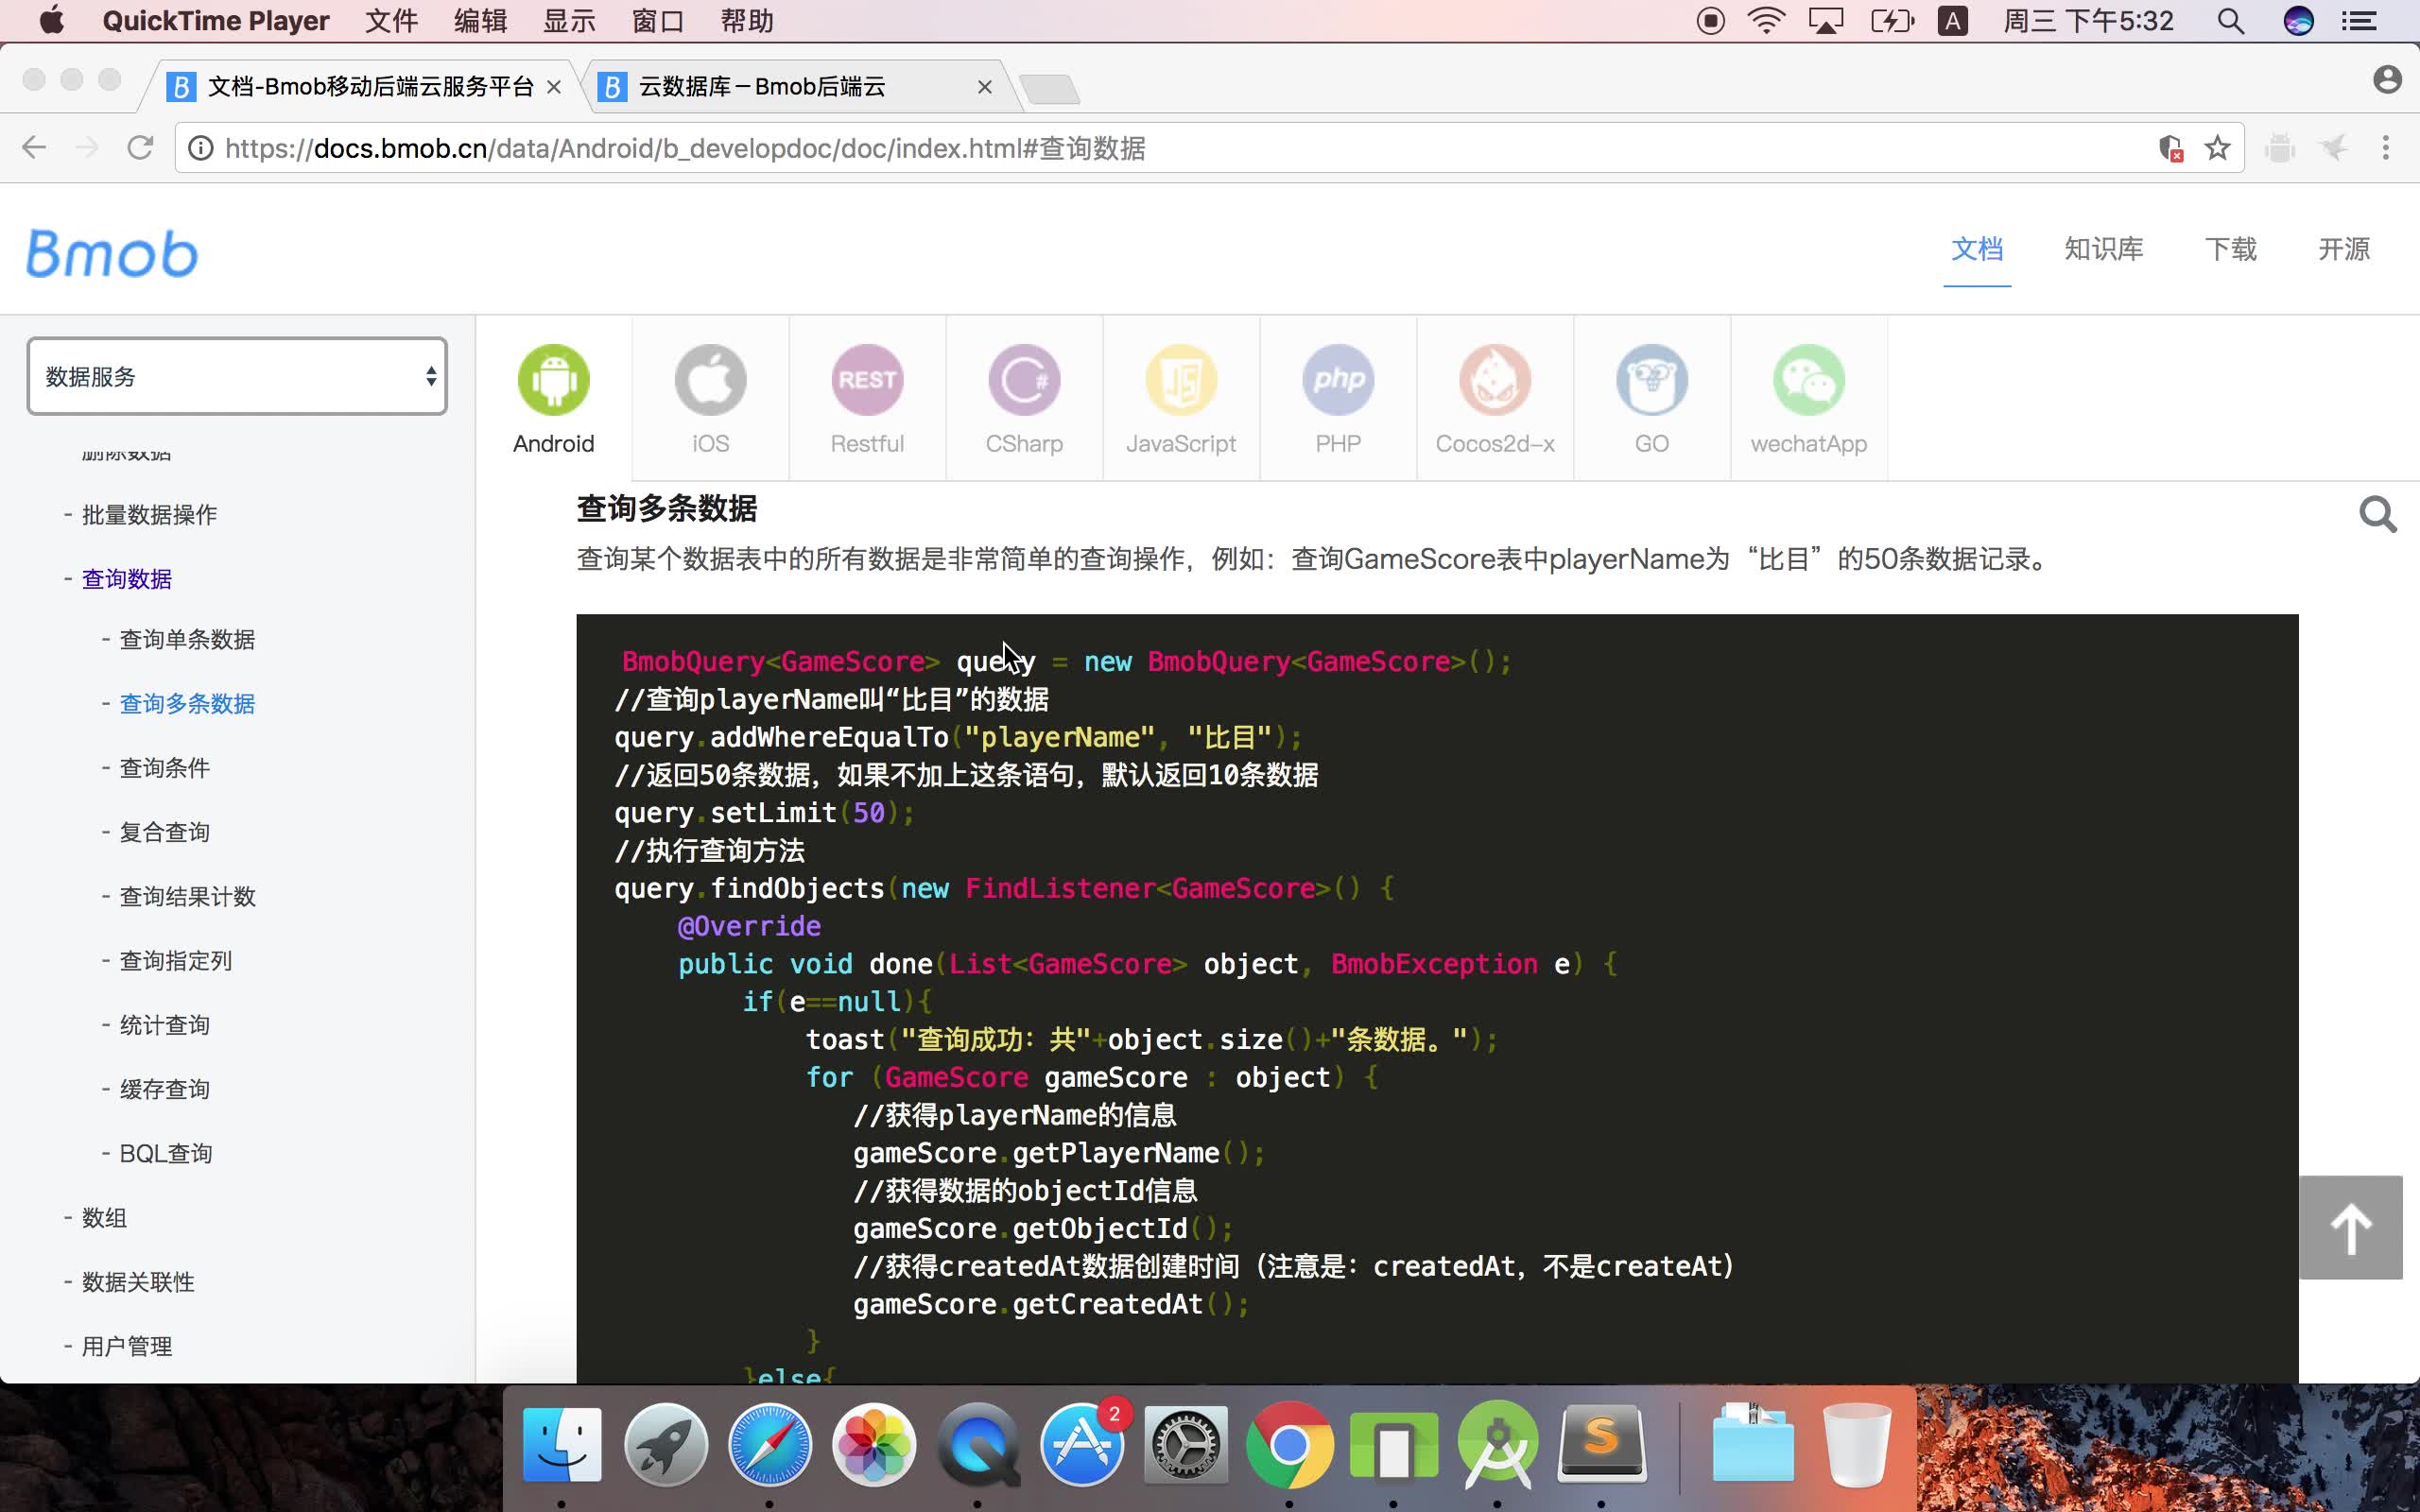Open the 帮助 menu in the menu bar
2420x1512 pixels.
(x=747, y=21)
